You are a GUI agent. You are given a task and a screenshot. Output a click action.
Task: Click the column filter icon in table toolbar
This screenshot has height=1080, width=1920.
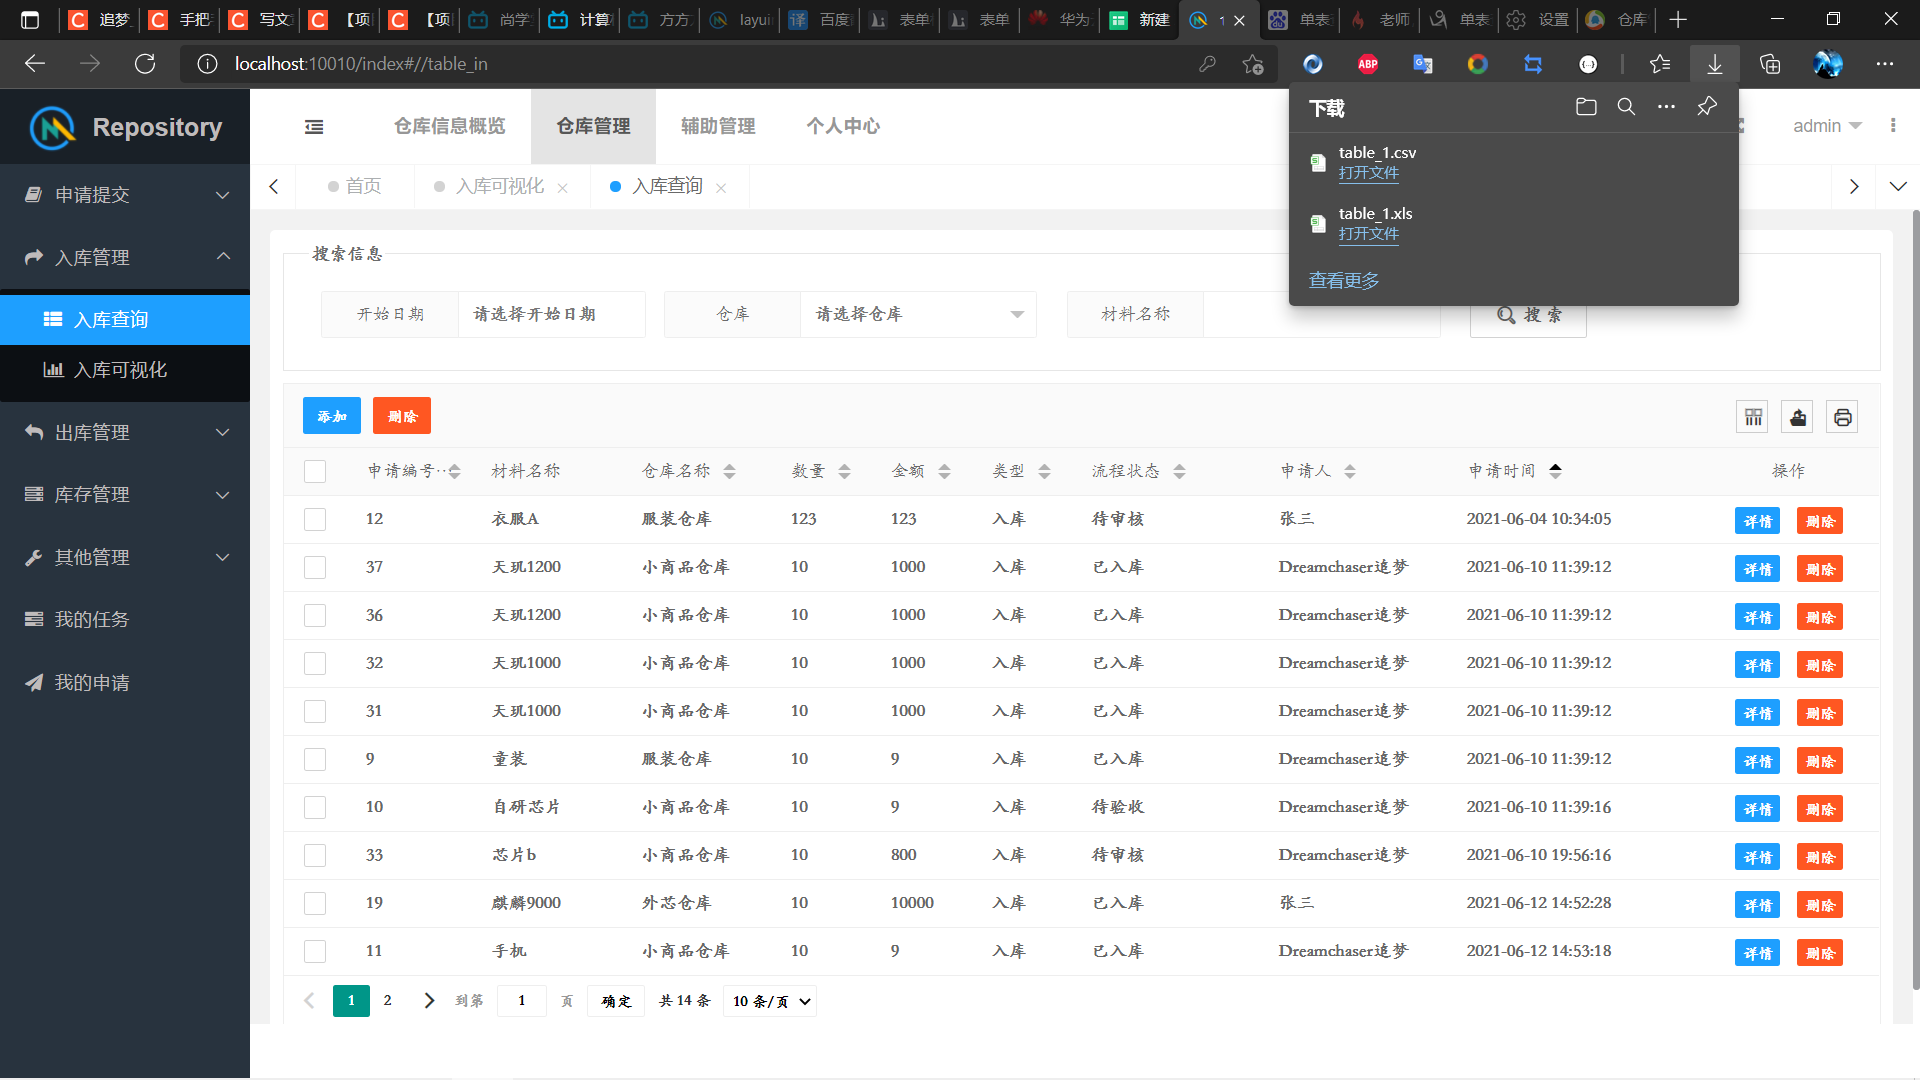pyautogui.click(x=1753, y=417)
